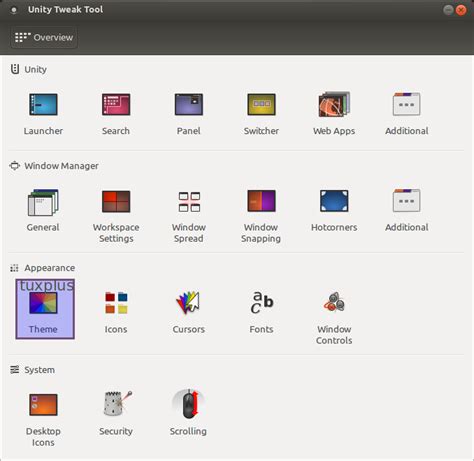
Task: Open the Window Controls icon
Action: coord(334,302)
